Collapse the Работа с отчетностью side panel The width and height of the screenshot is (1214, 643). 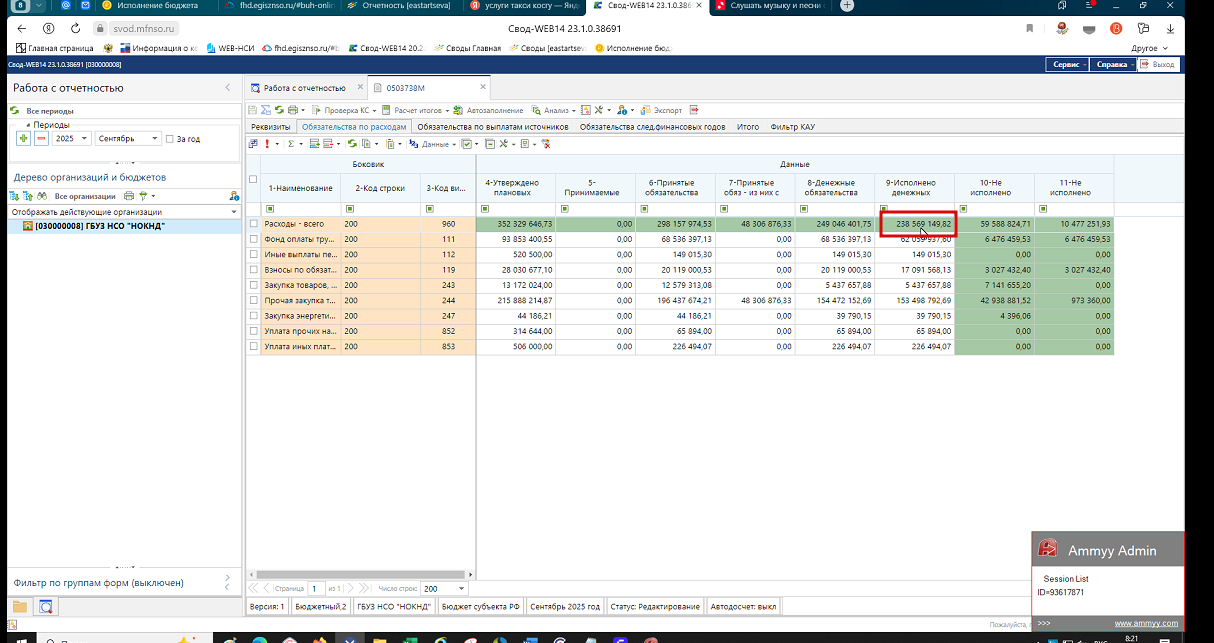click(227, 88)
